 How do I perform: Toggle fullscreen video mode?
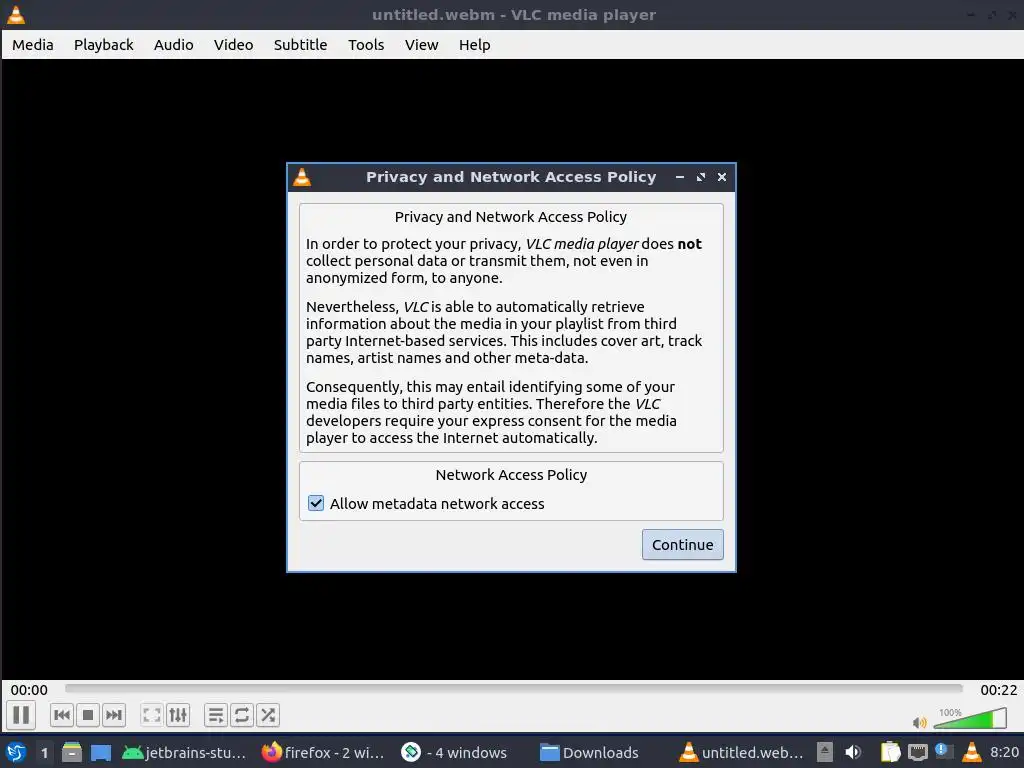(x=152, y=715)
